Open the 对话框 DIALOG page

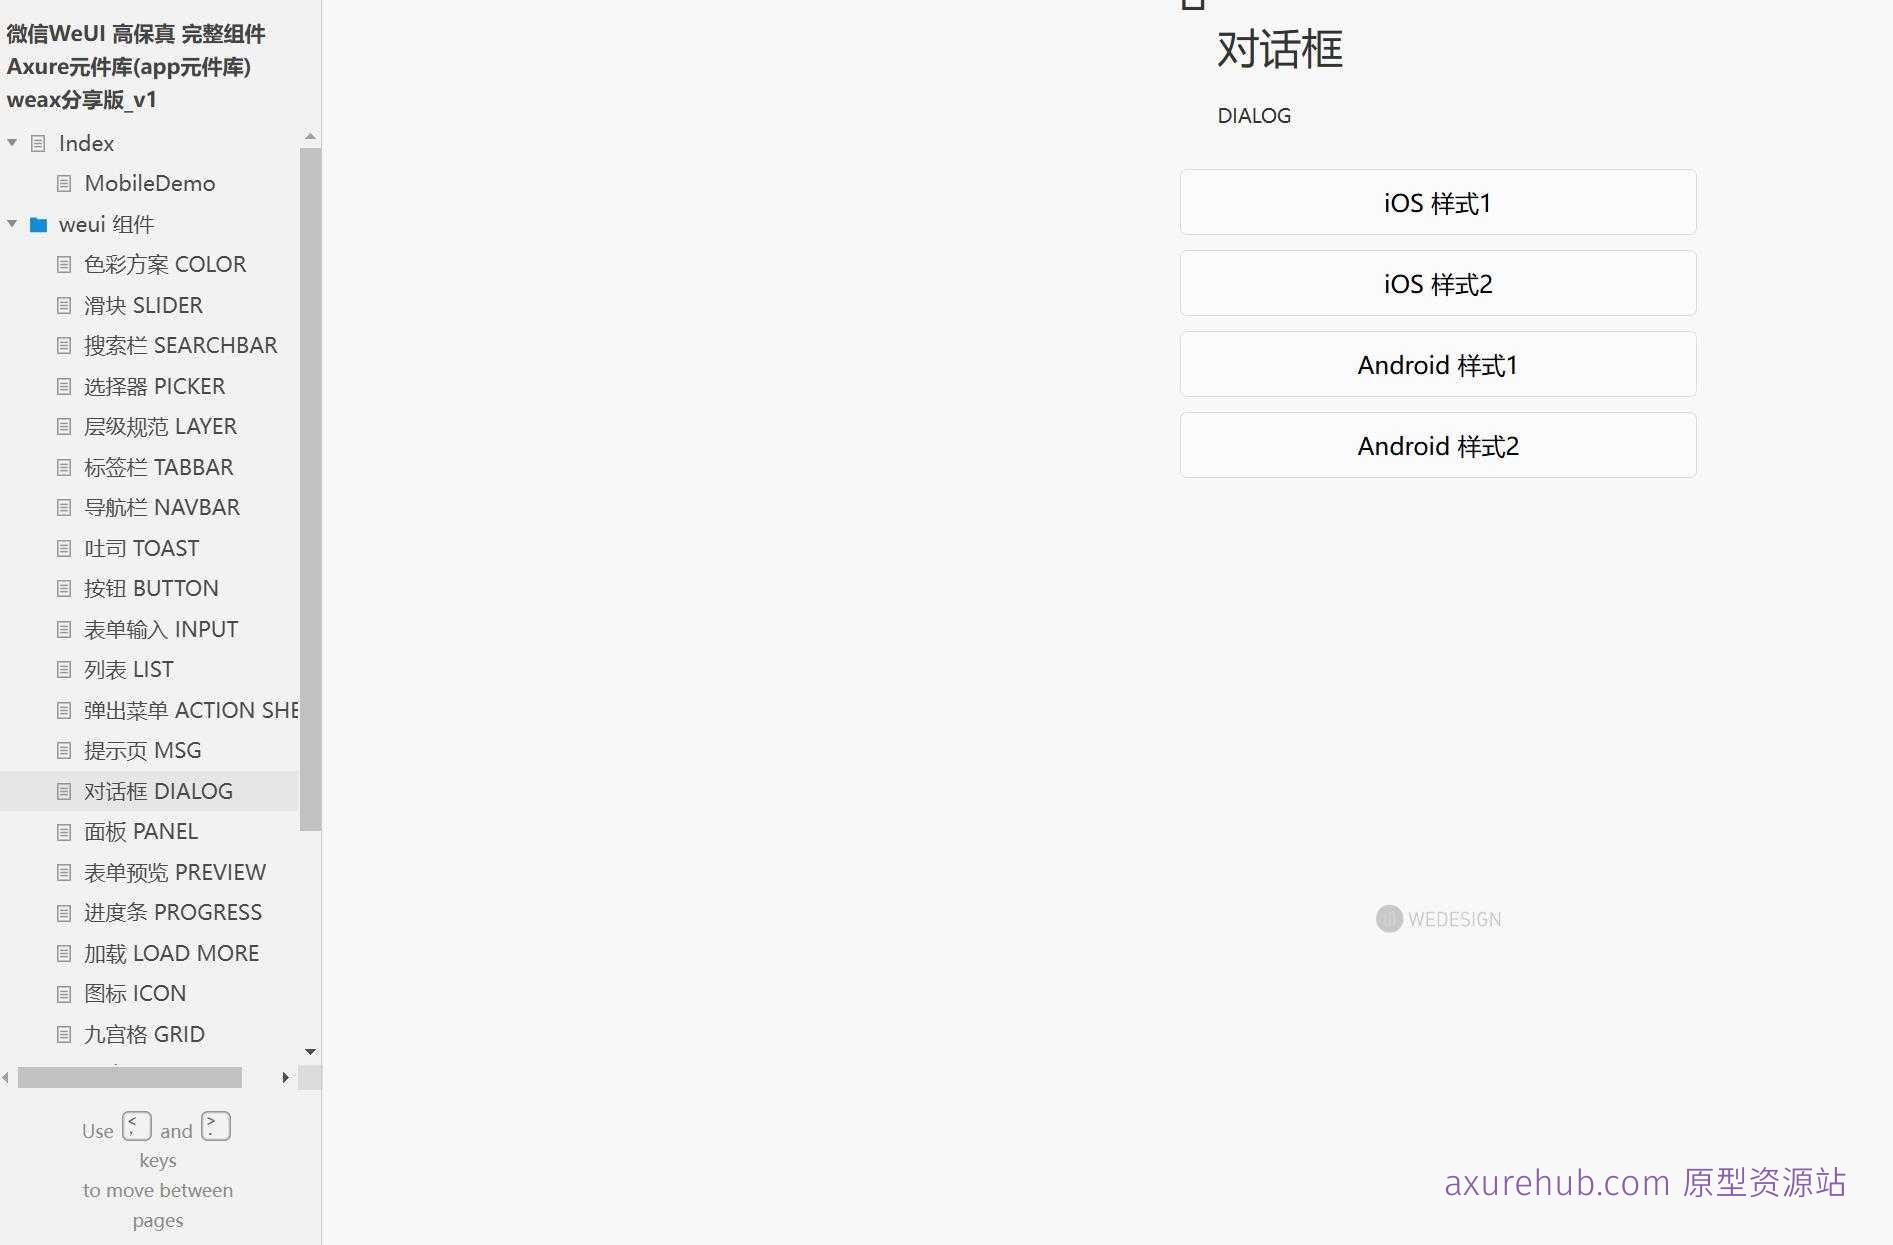coord(160,791)
